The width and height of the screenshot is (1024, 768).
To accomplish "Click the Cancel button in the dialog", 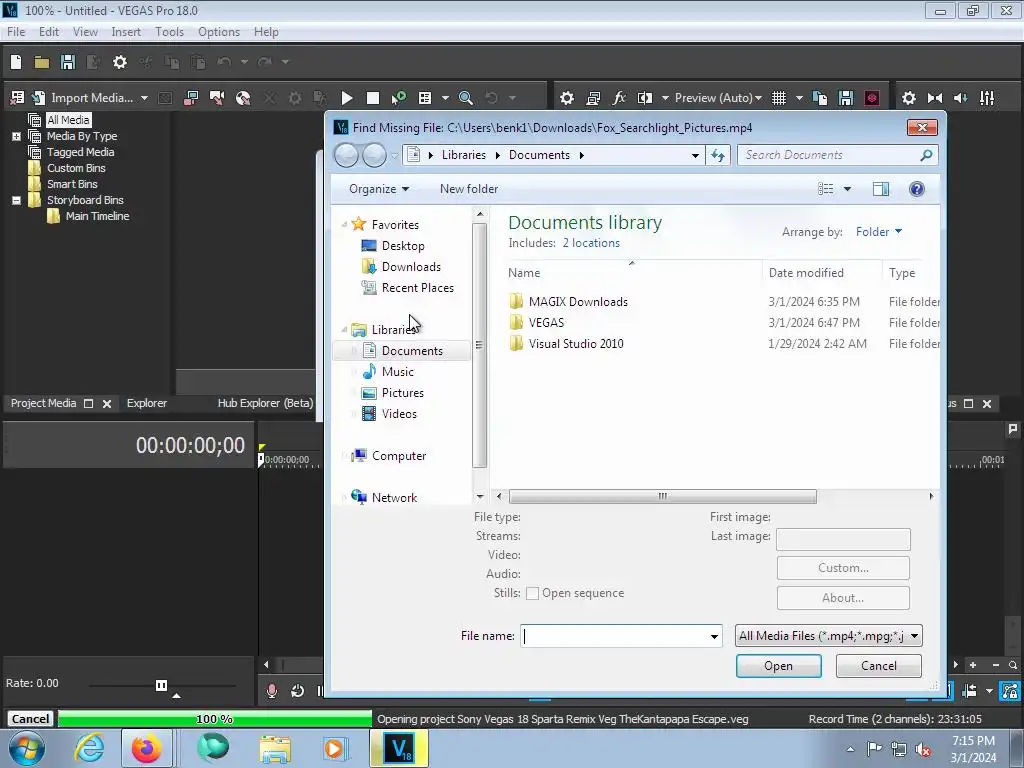I will tap(878, 666).
